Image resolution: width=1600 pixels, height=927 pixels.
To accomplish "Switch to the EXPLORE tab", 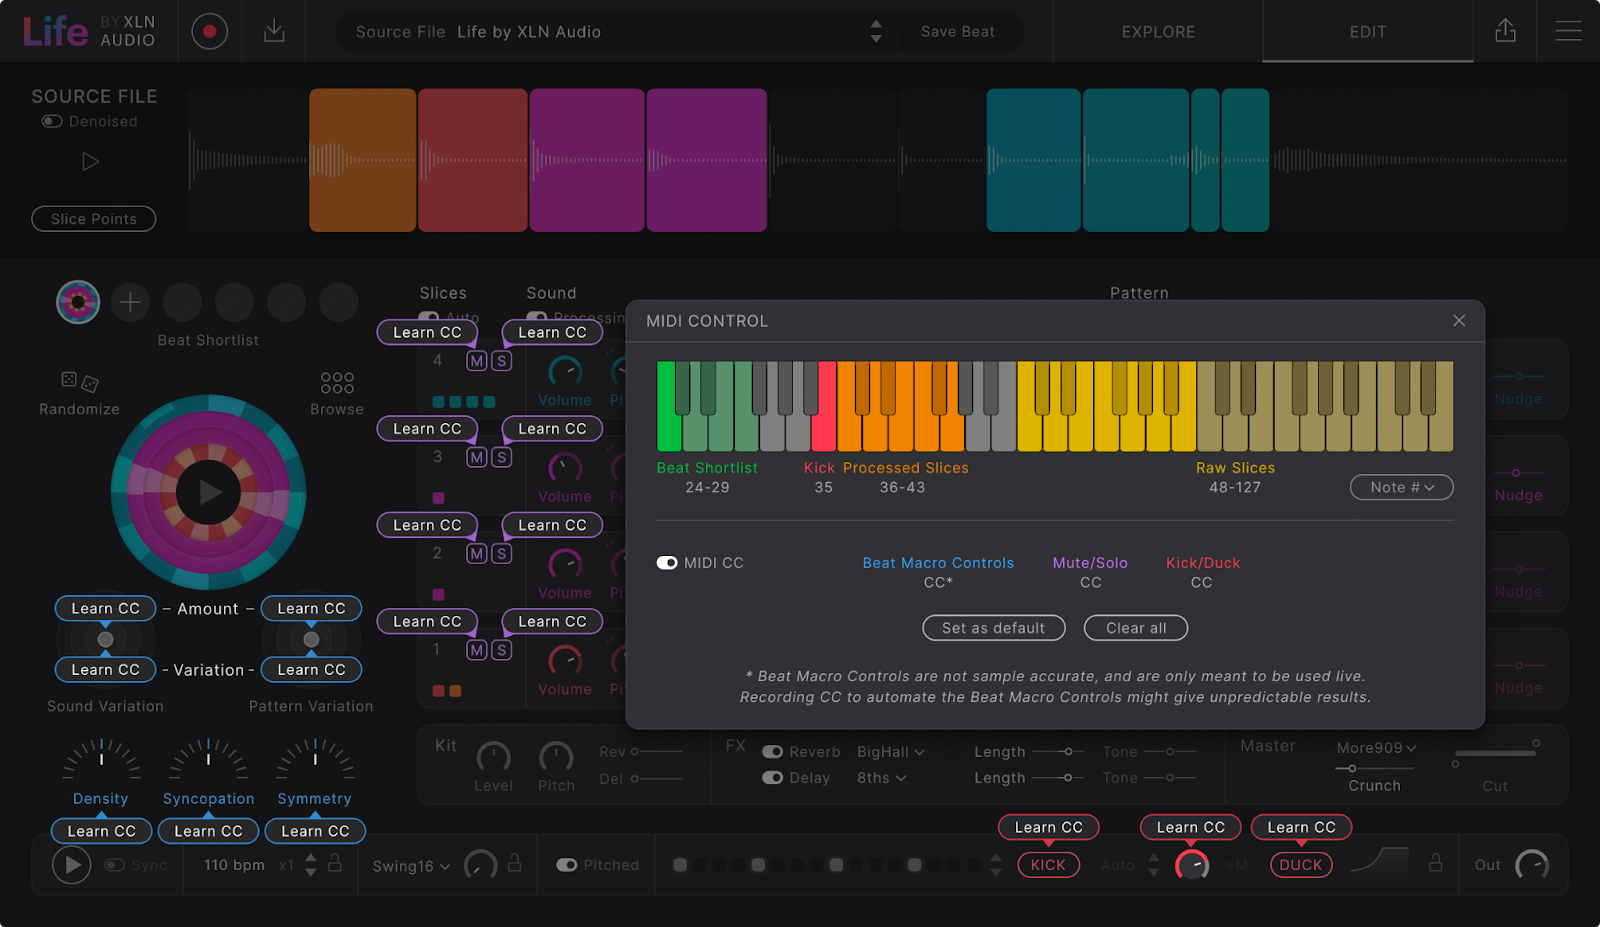I will pos(1158,32).
